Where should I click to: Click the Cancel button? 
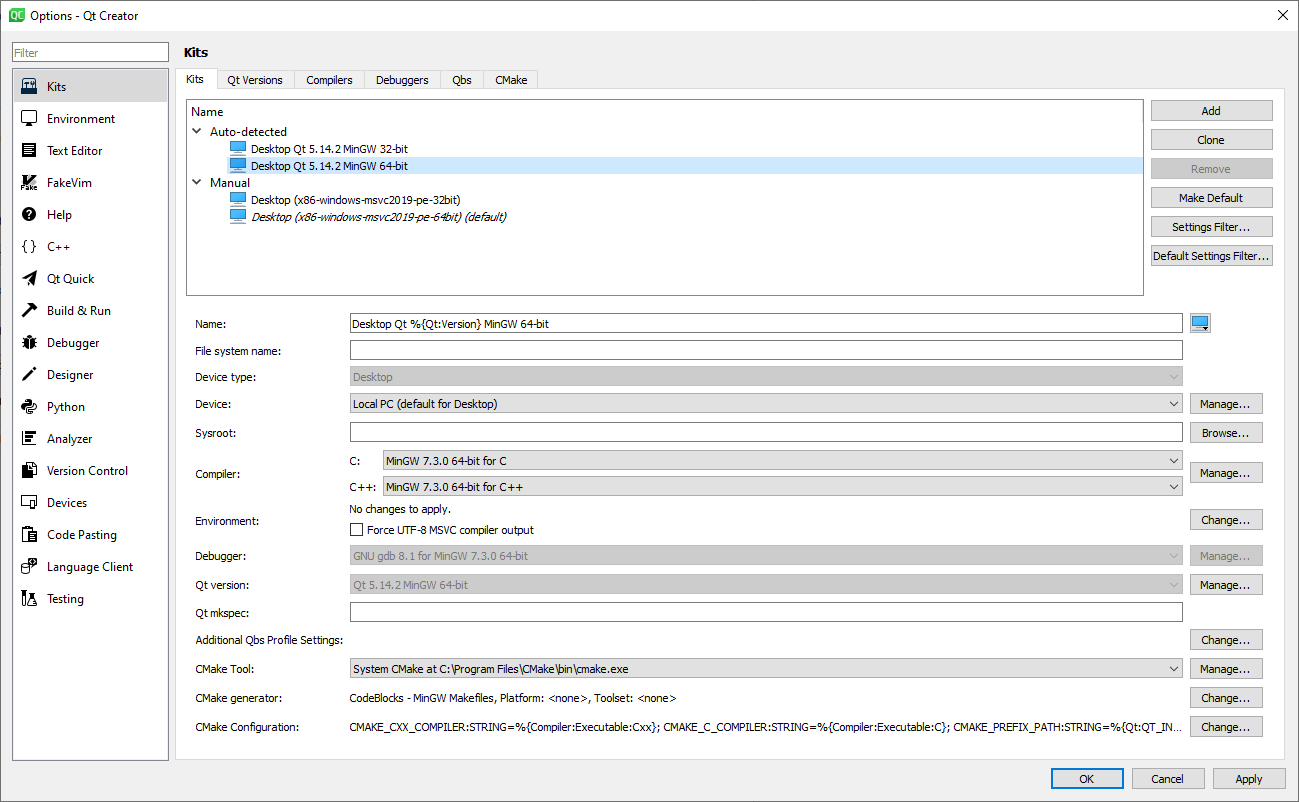pos(1168,779)
